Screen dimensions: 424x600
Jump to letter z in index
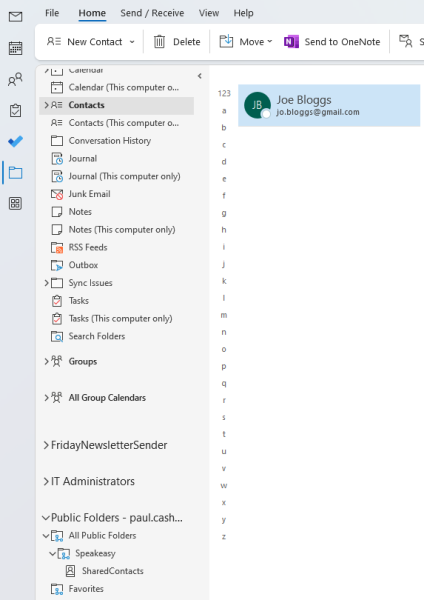tap(224, 537)
